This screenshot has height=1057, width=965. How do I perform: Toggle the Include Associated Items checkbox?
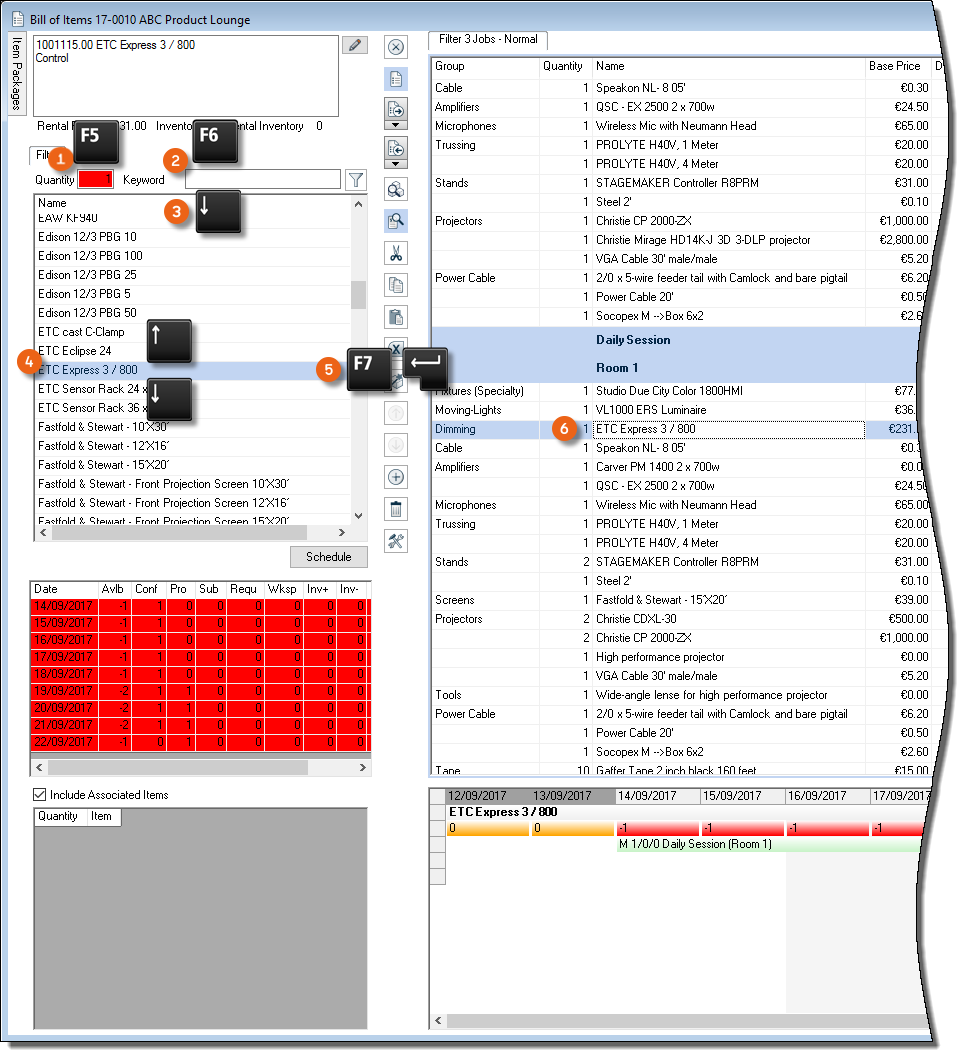[40, 795]
